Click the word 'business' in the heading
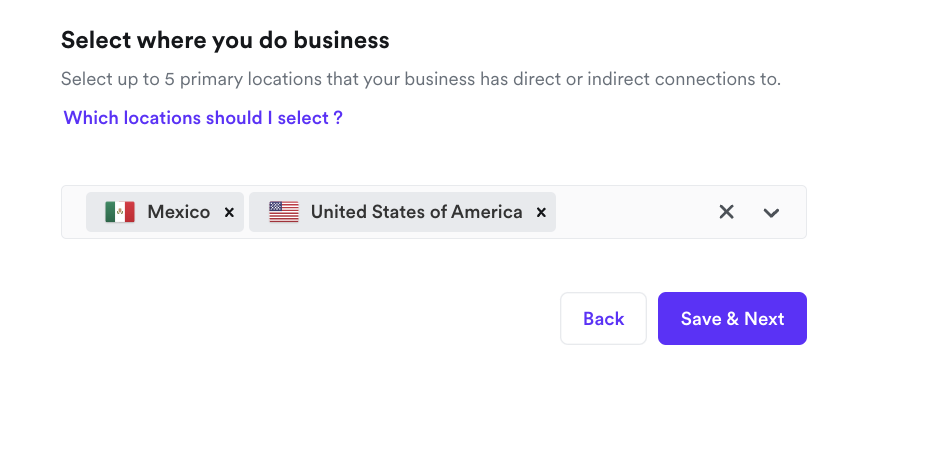 click(x=346, y=41)
